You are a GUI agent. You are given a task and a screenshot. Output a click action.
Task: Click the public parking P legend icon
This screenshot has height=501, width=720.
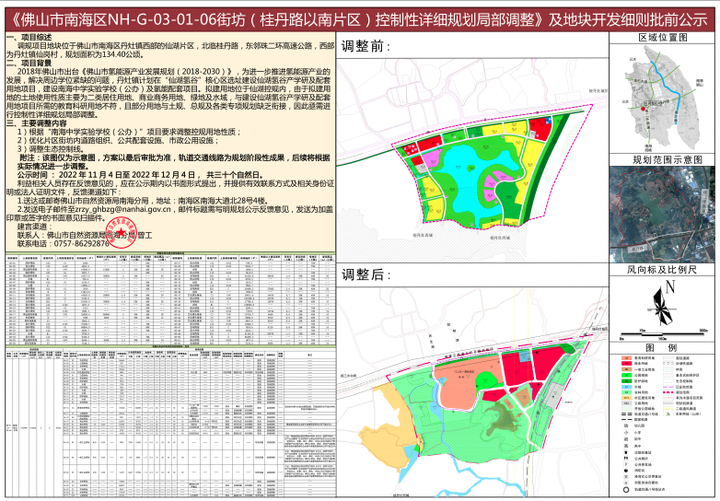pos(626,464)
